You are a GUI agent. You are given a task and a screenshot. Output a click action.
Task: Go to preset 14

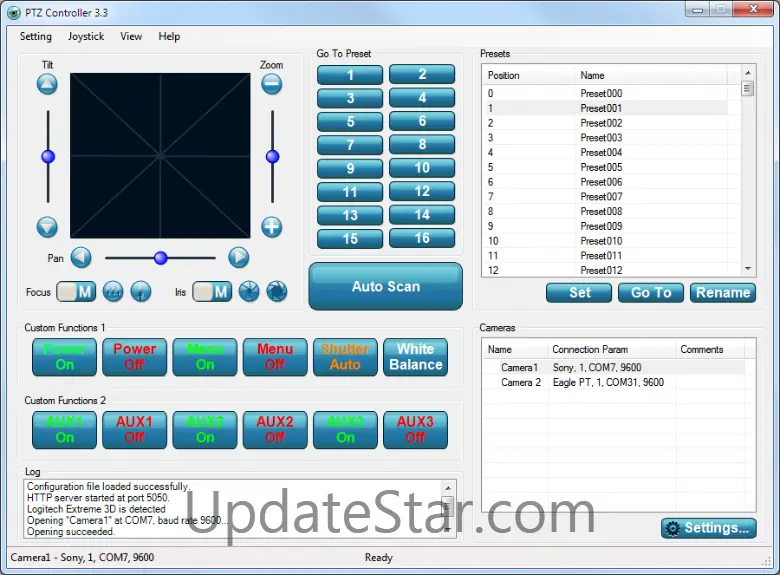point(422,214)
